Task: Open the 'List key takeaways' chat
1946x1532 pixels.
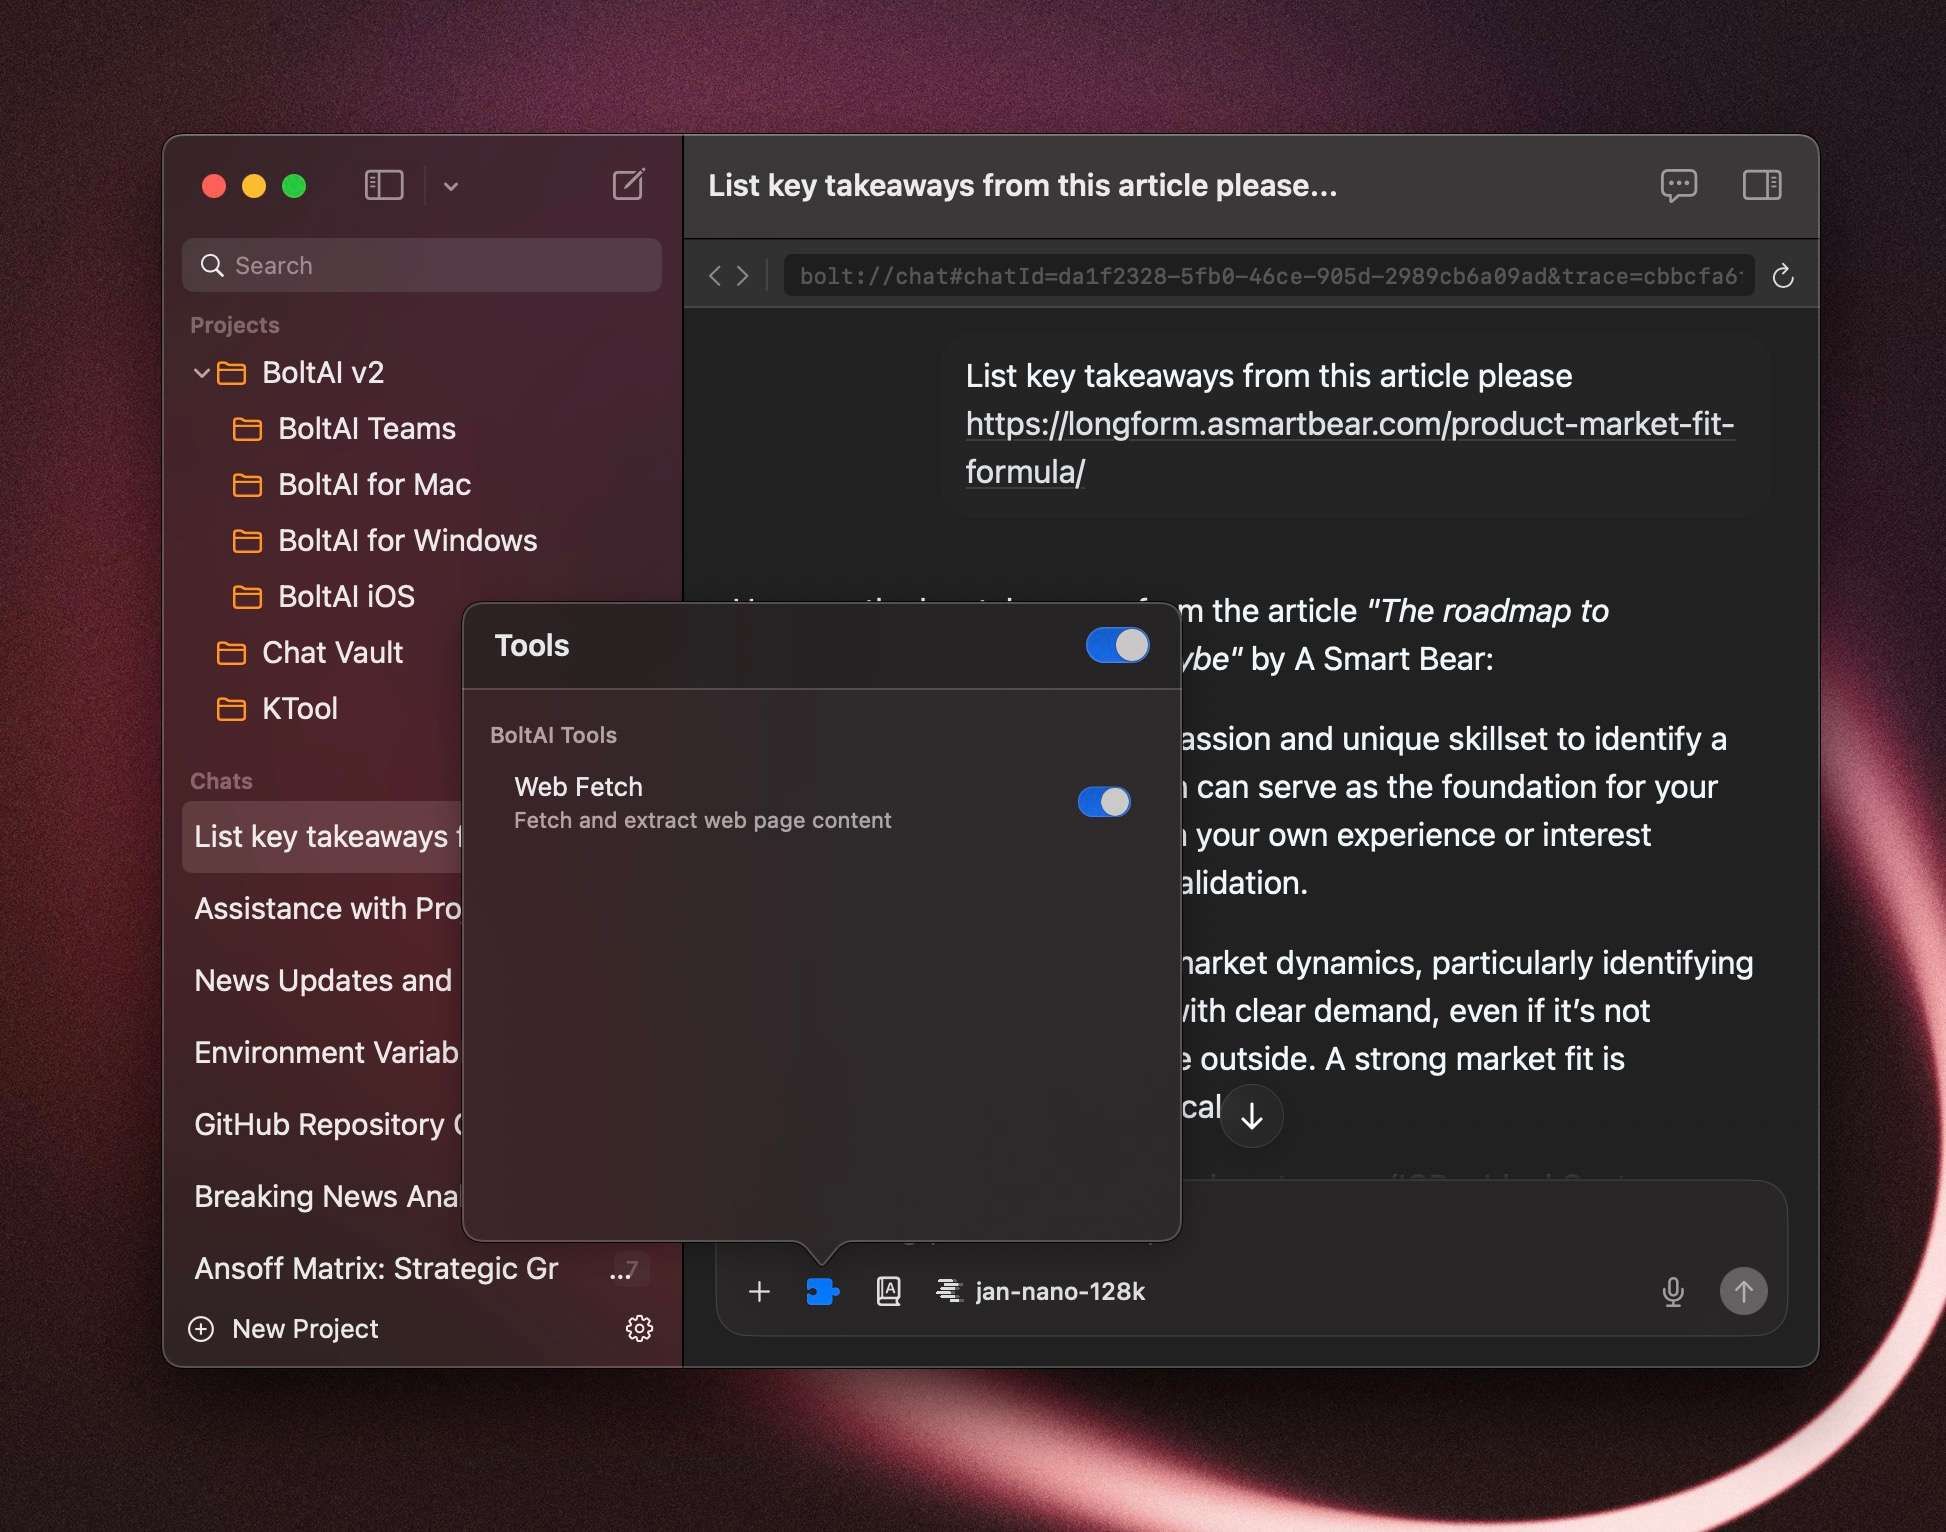Action: pyautogui.click(x=323, y=837)
